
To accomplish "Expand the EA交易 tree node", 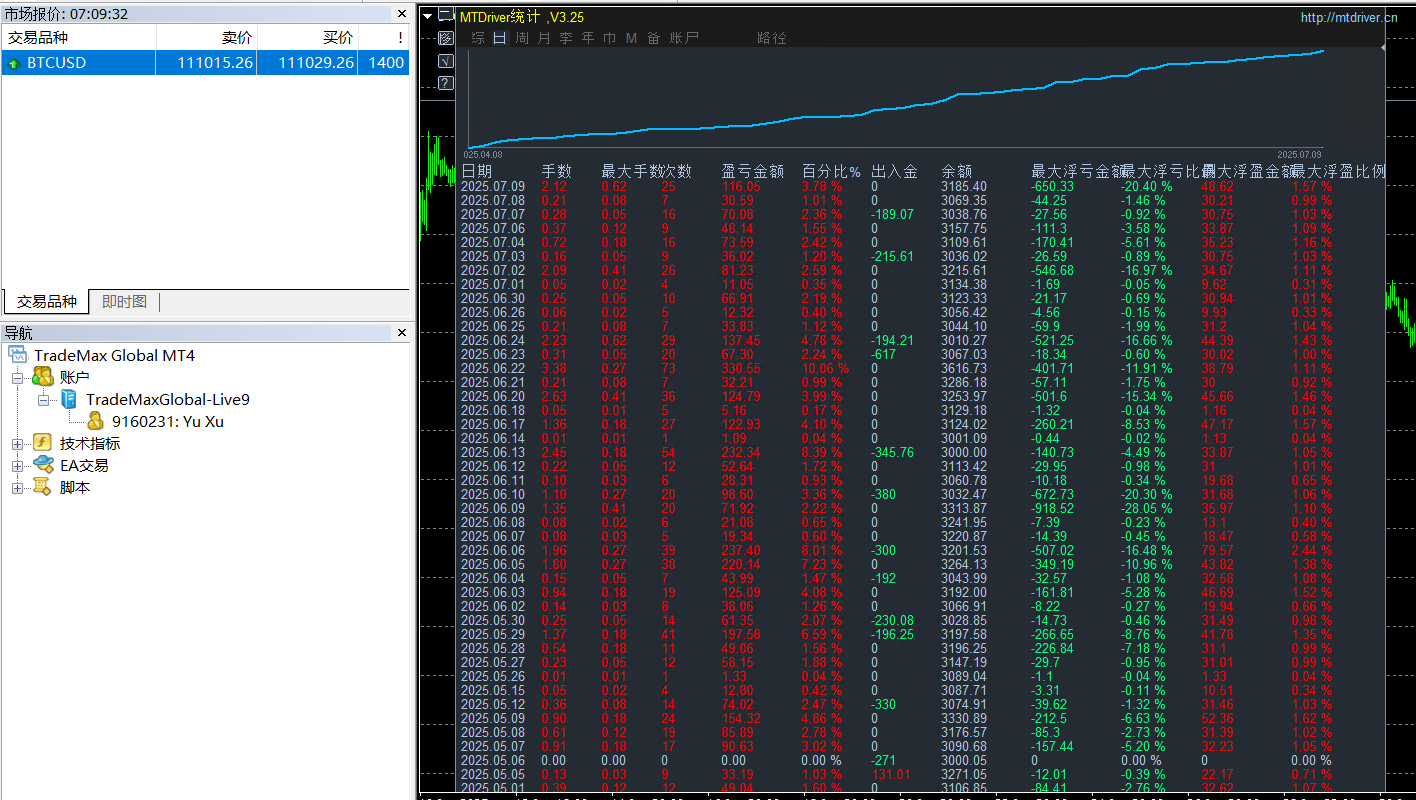I will [17, 466].
